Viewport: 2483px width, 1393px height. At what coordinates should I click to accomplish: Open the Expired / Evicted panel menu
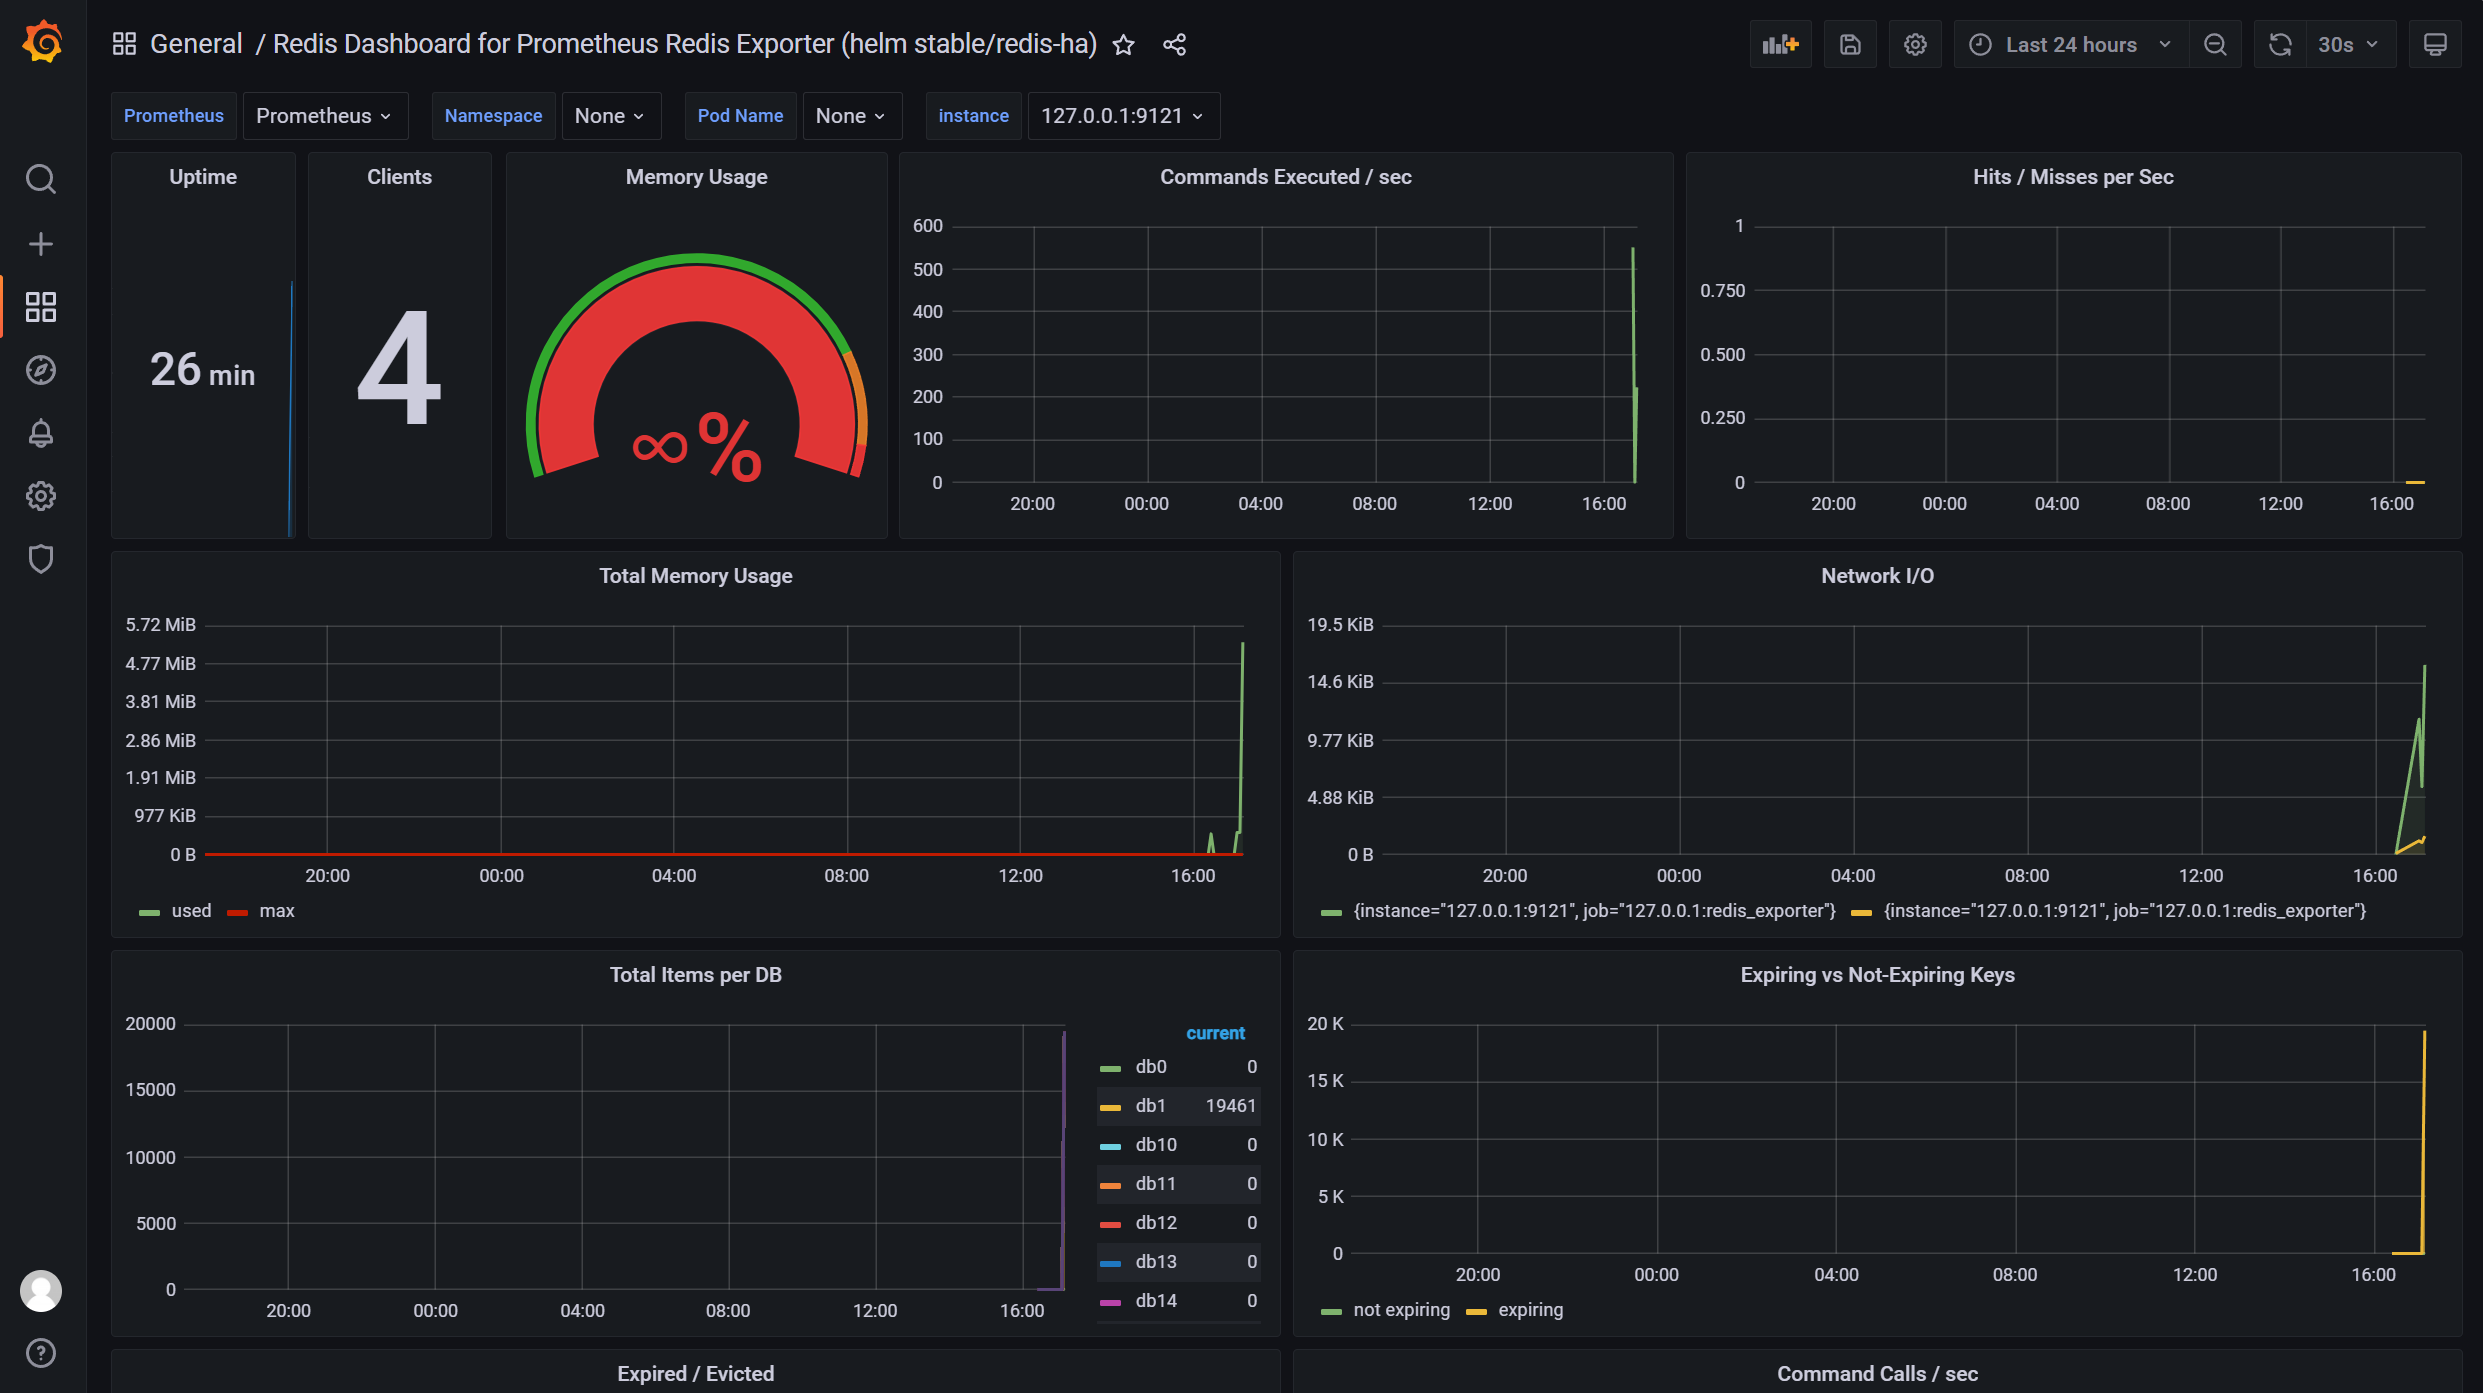[x=695, y=1374]
